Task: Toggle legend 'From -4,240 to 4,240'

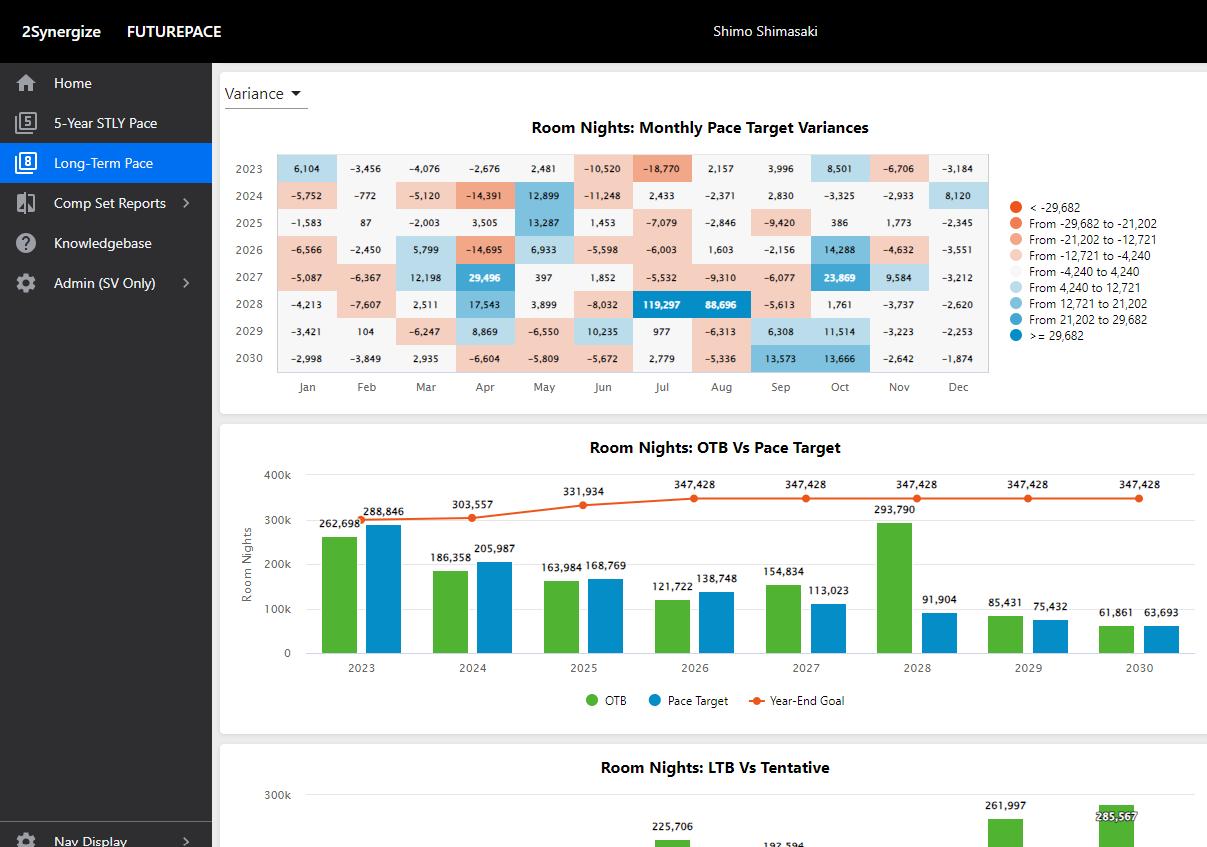Action: 1074,272
